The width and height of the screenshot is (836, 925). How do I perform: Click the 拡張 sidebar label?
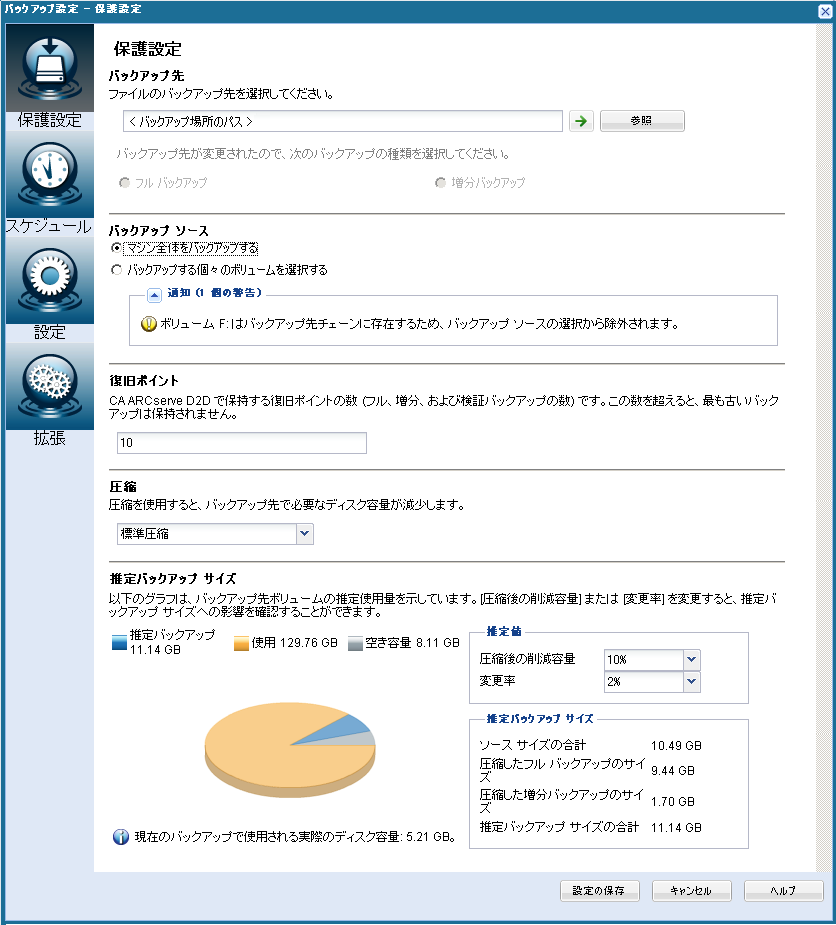50,438
